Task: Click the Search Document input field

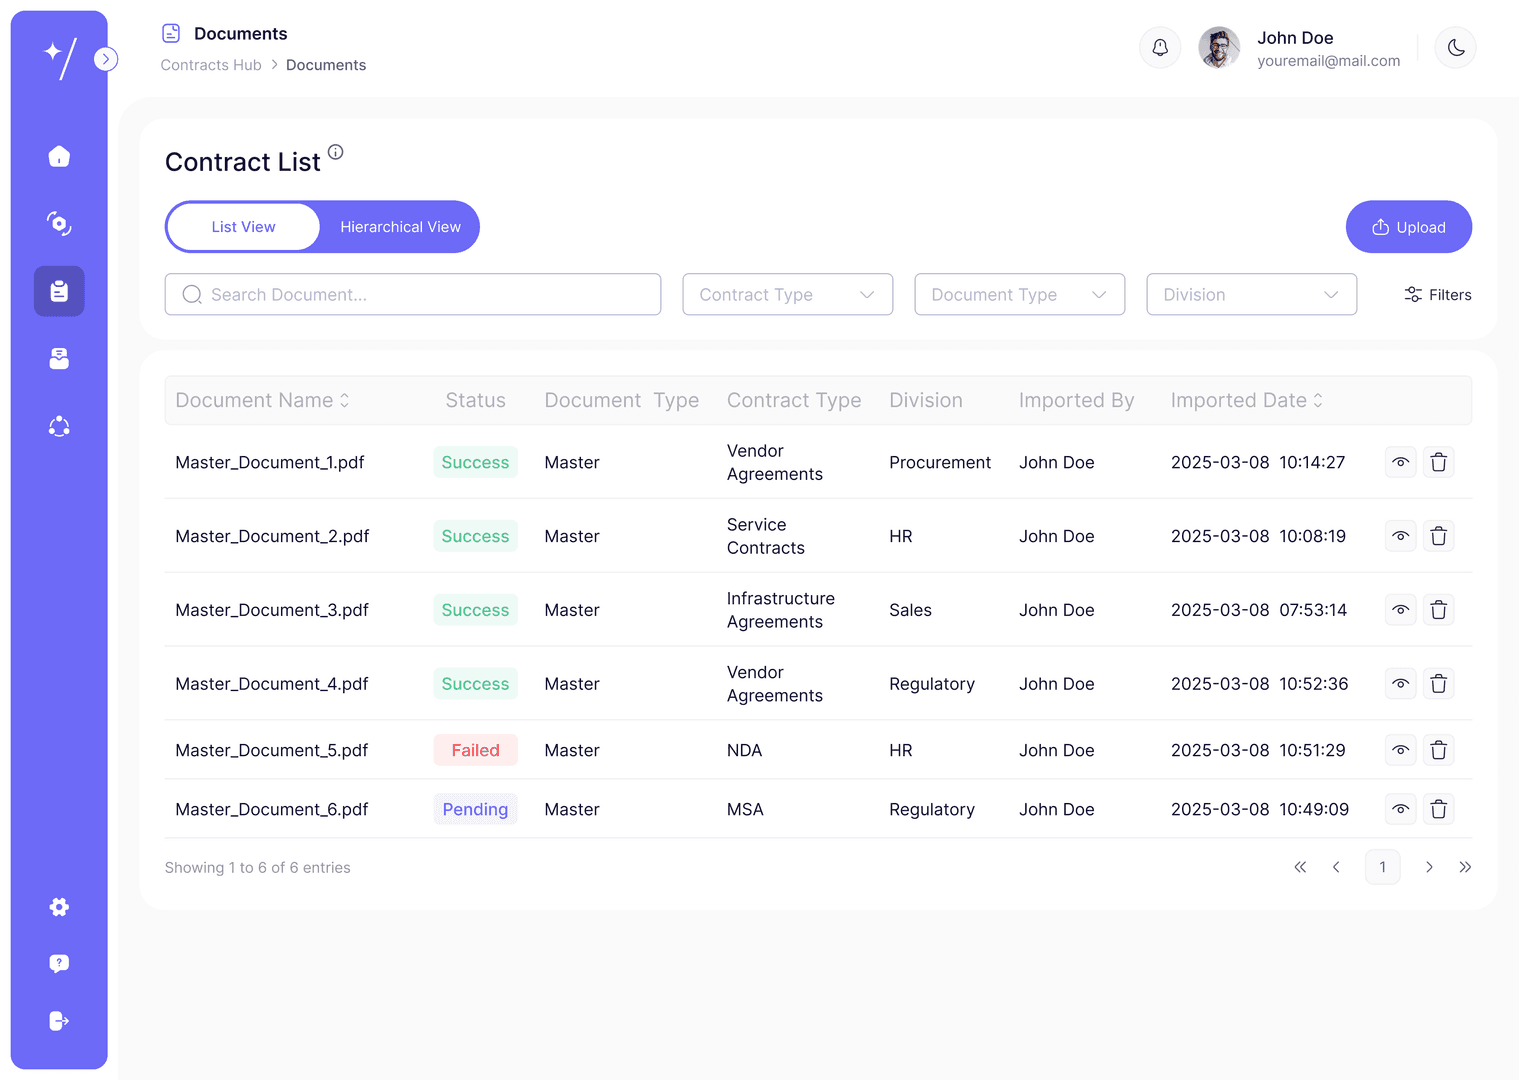Action: click(413, 294)
